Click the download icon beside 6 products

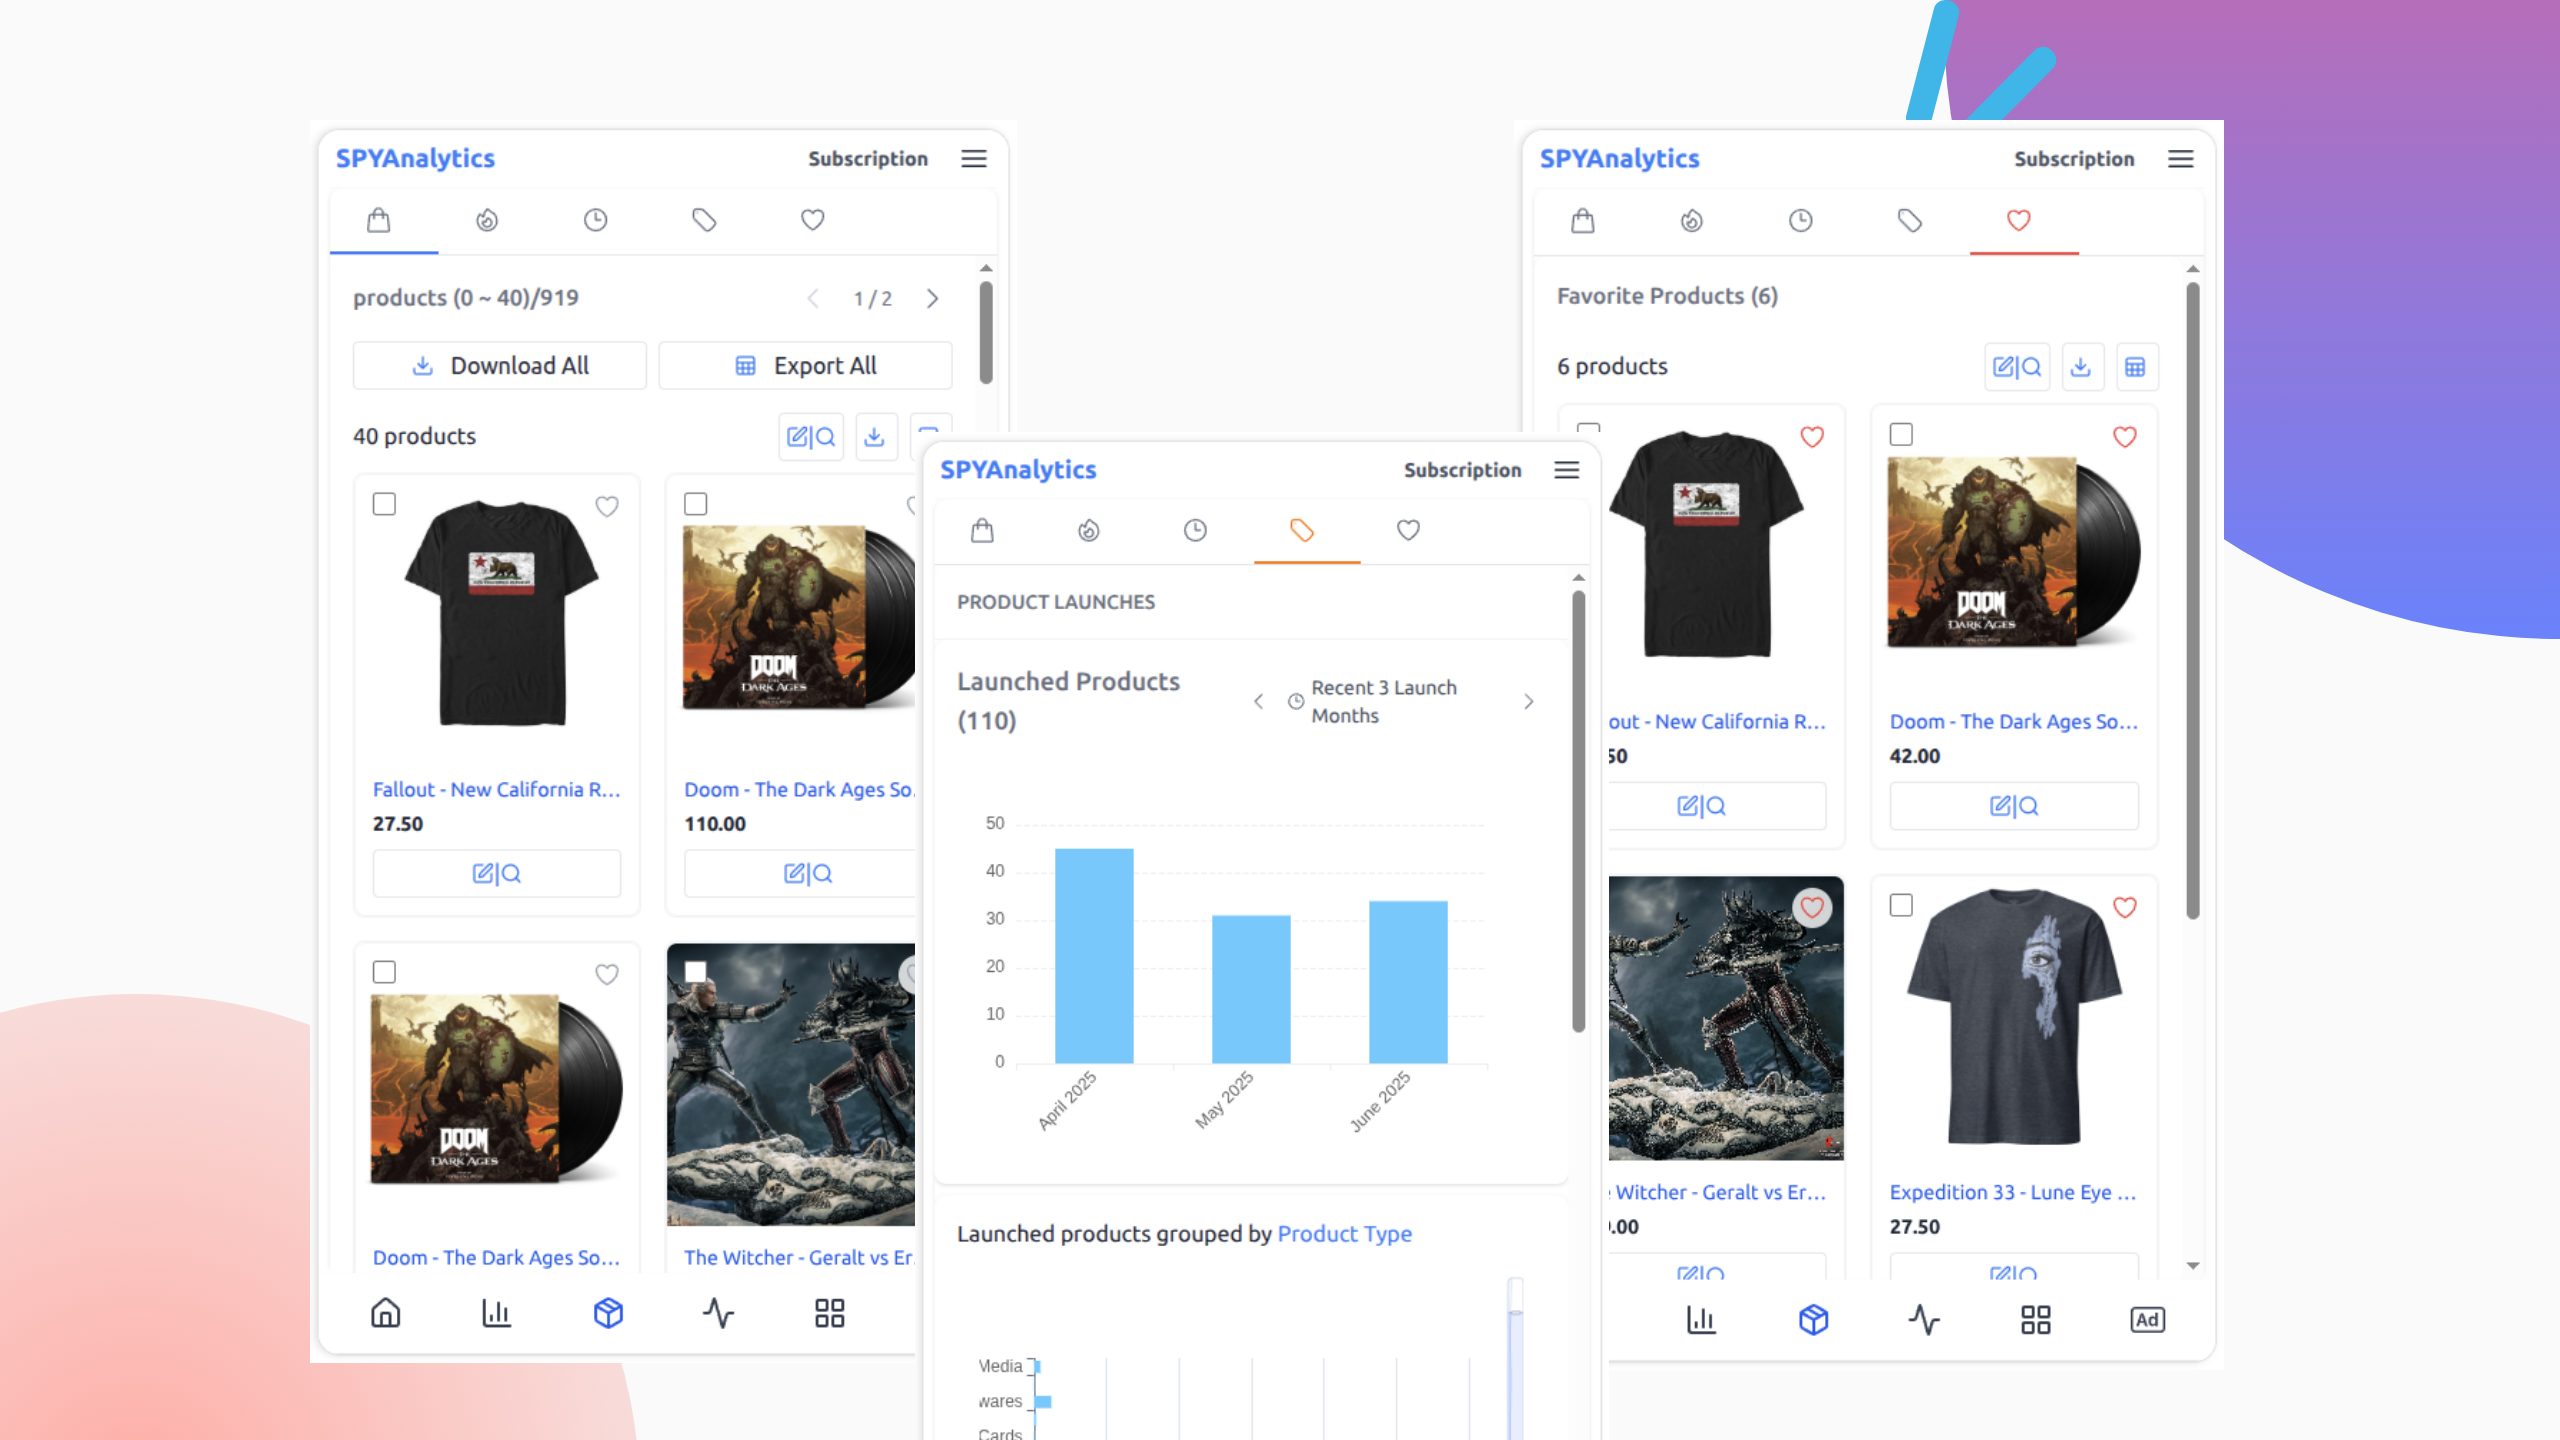click(x=2083, y=366)
